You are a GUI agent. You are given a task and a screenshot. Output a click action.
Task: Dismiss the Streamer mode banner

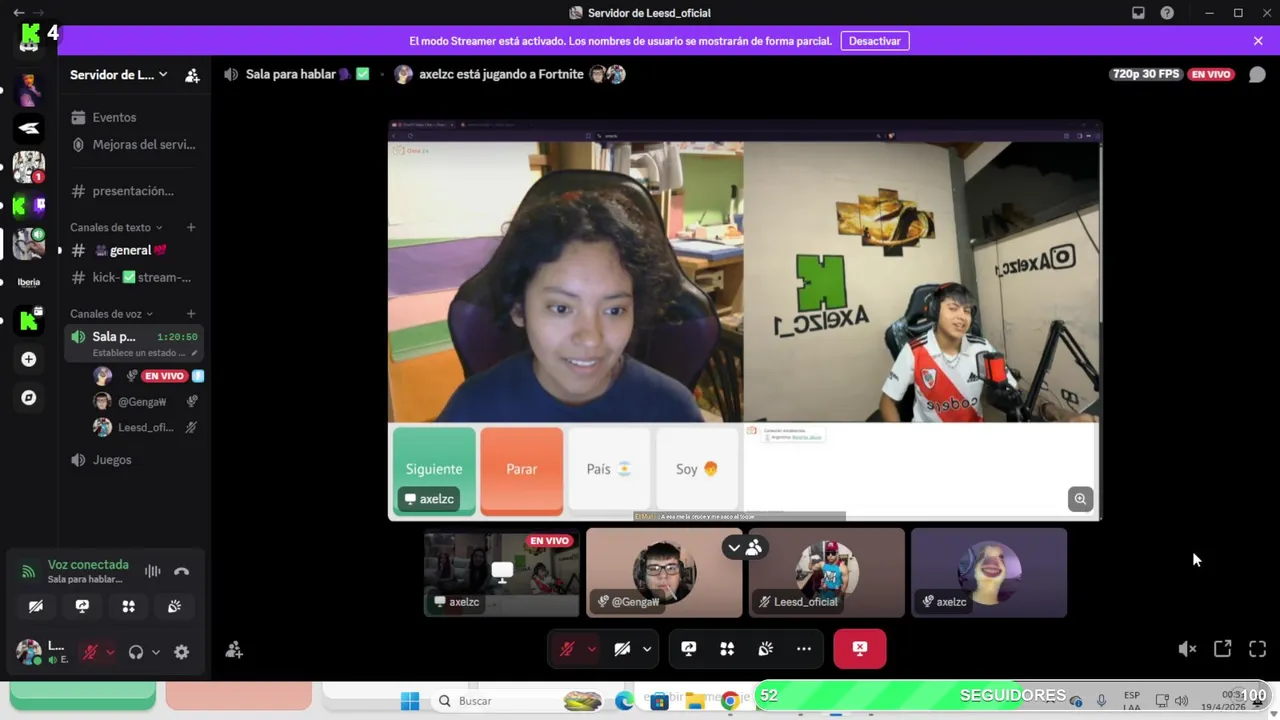tap(1258, 41)
